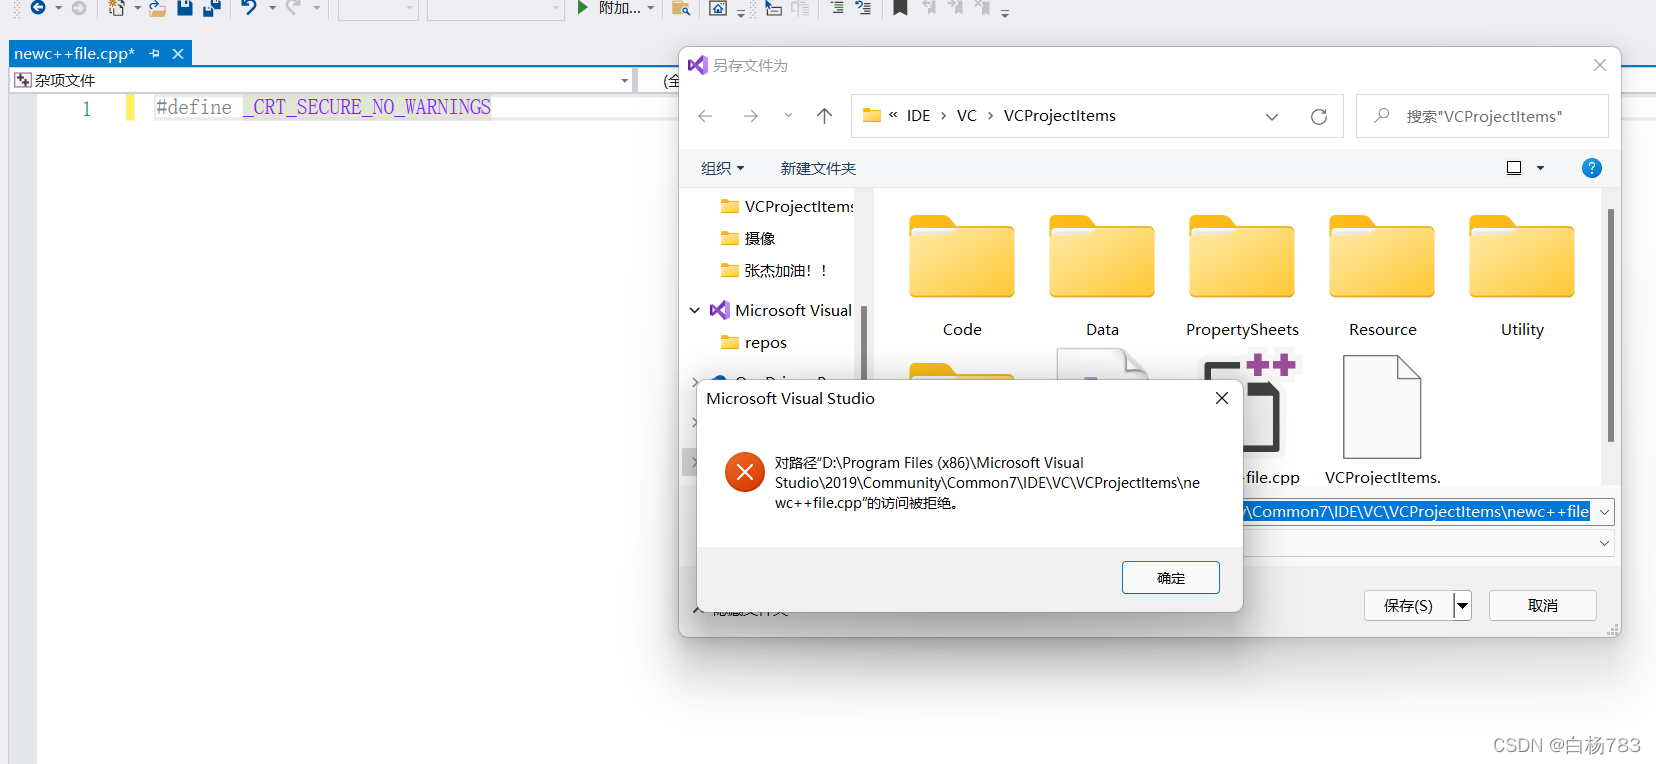Click the green start/attach play button
This screenshot has height=764, width=1656.
[583, 8]
